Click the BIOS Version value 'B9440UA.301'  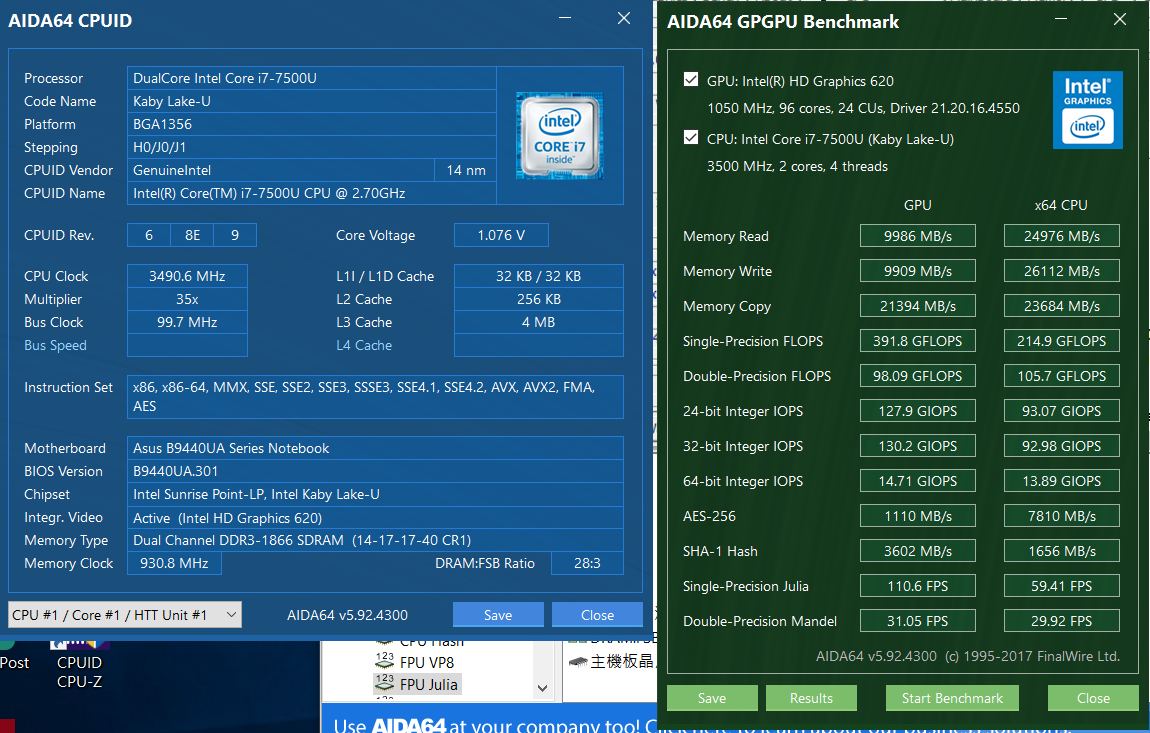[376, 471]
